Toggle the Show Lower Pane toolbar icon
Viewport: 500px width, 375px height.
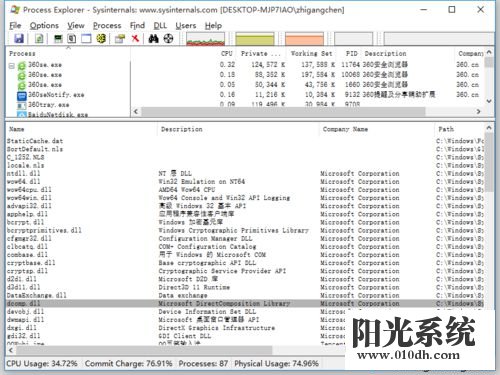click(86, 39)
